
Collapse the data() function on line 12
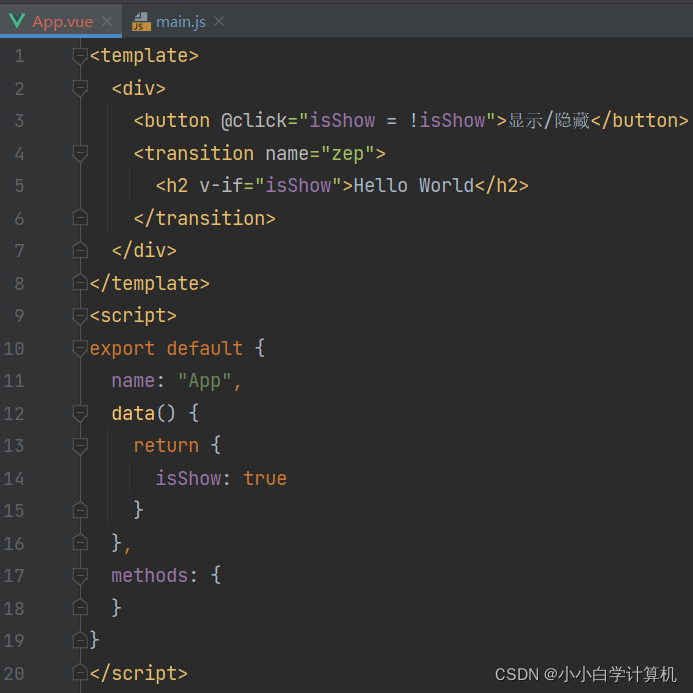(x=80, y=414)
